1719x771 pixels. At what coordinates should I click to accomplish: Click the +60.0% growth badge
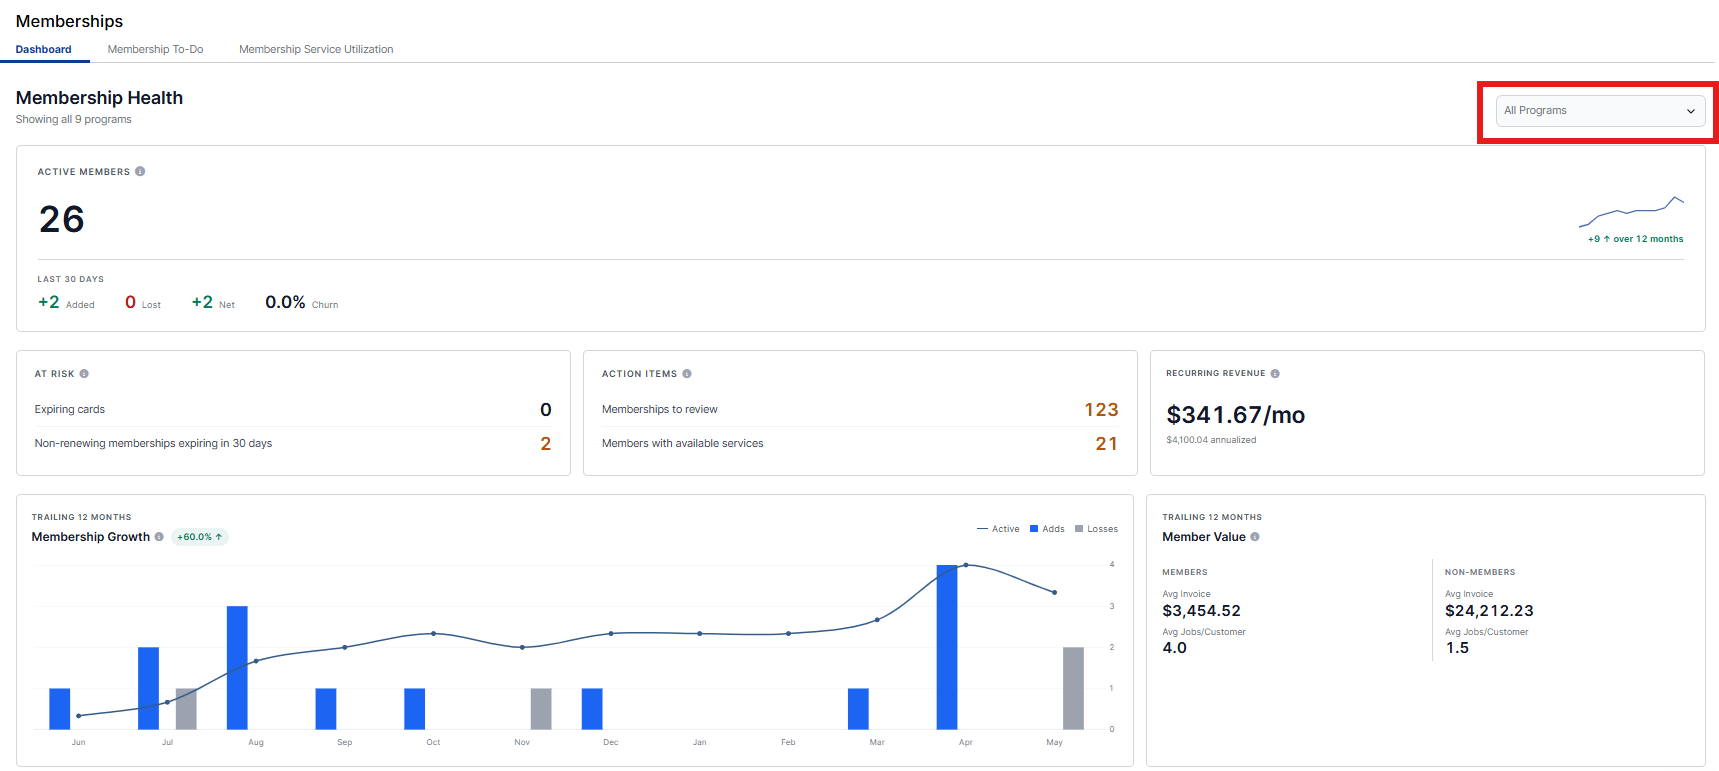point(200,537)
